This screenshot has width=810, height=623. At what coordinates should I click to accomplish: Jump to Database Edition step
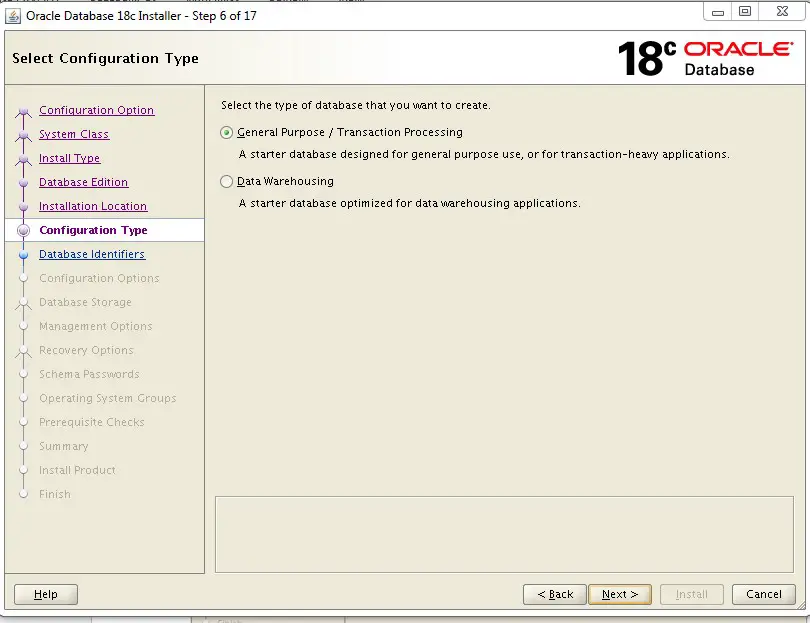(x=84, y=182)
